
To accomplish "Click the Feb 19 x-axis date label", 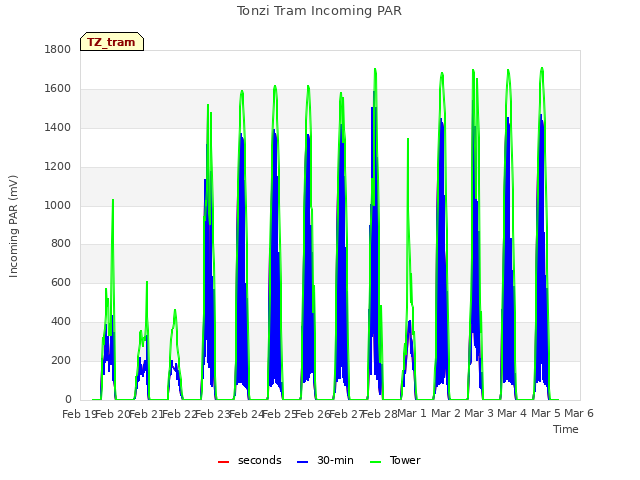I will tap(78, 414).
